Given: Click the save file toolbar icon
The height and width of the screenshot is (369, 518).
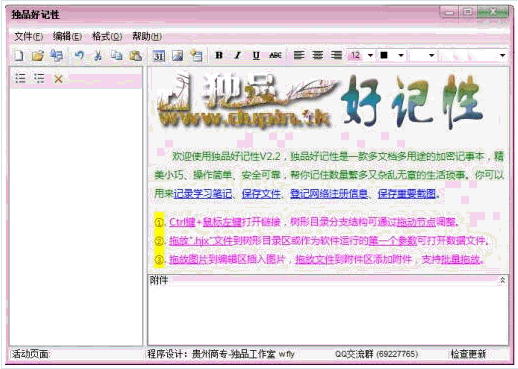Looking at the screenshot, I should (x=57, y=55).
